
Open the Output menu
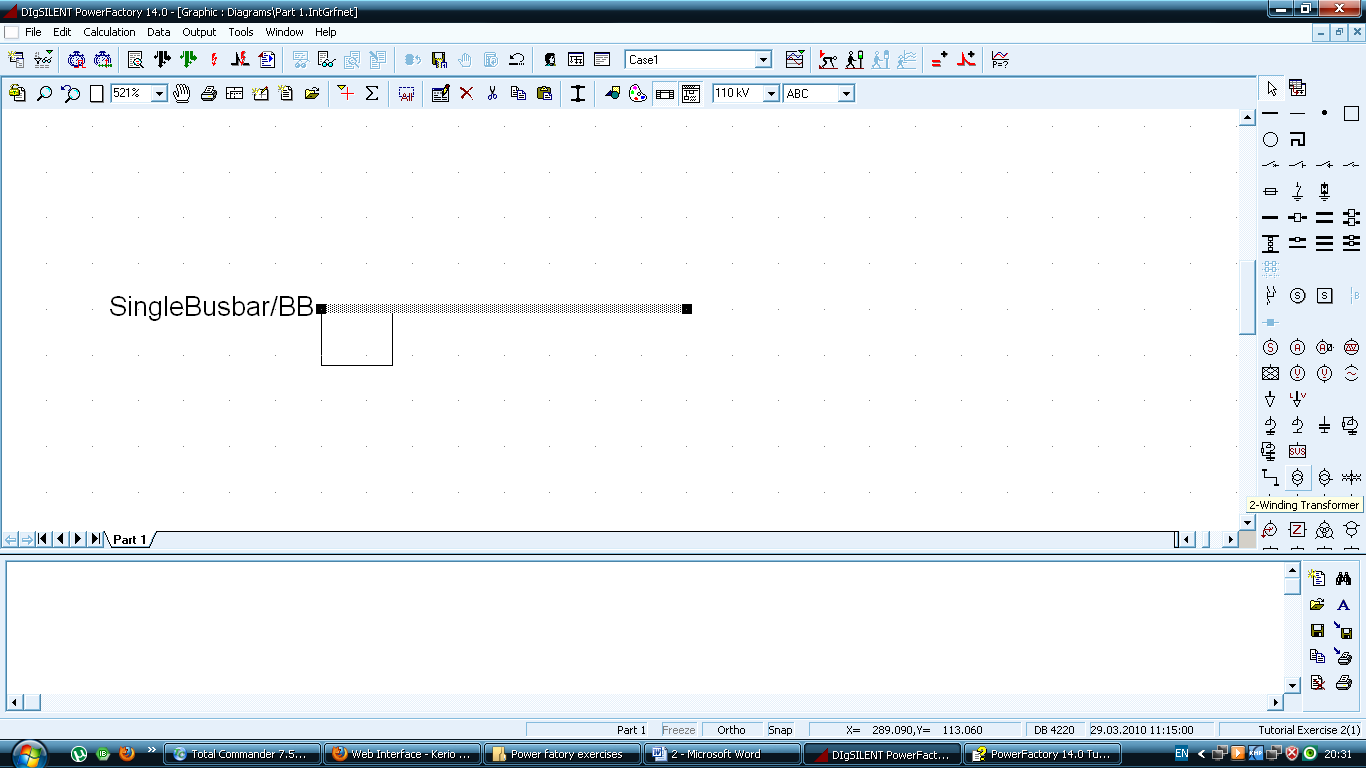pos(199,32)
